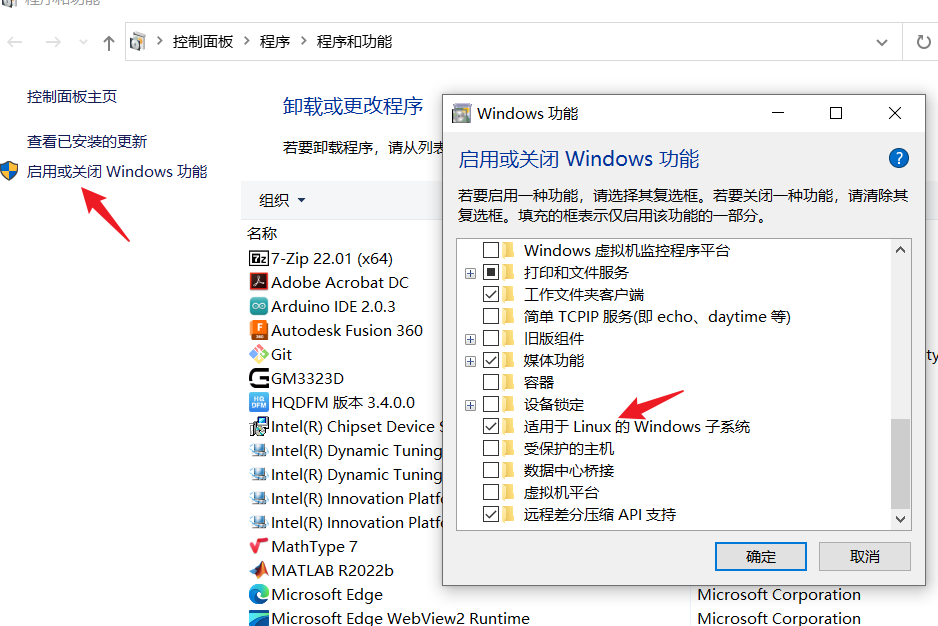This screenshot has height=626, width=938.
Task: Open the recent locations dropdown arrow
Action: [x=83, y=42]
